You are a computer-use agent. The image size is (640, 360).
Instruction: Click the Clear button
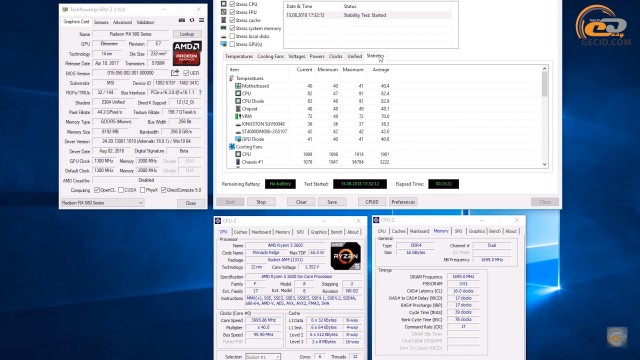[x=301, y=202]
